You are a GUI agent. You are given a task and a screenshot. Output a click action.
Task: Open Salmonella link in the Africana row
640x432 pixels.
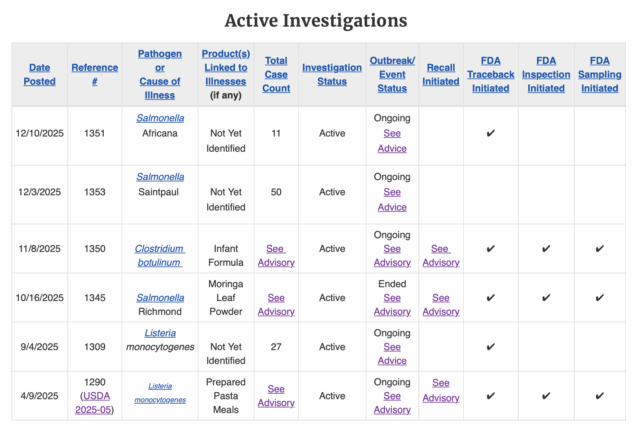click(x=160, y=118)
